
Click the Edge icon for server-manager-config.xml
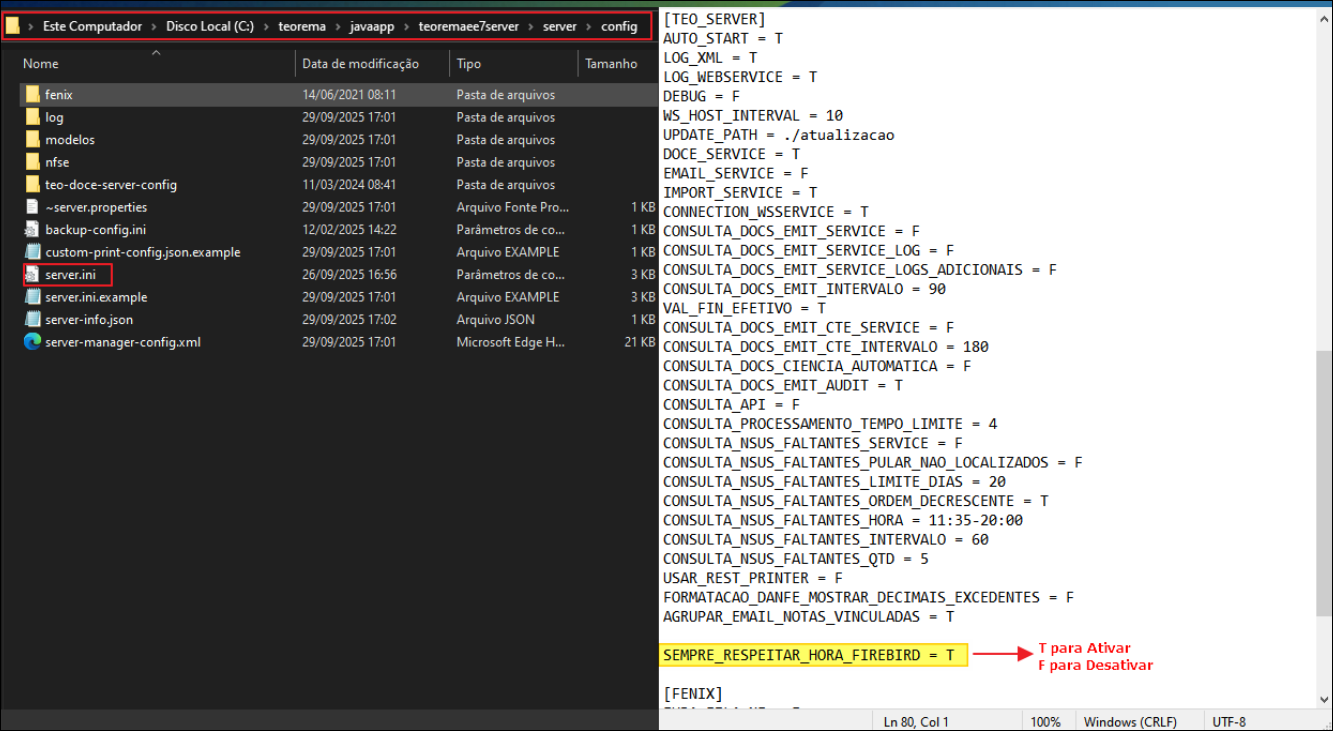pos(32,342)
